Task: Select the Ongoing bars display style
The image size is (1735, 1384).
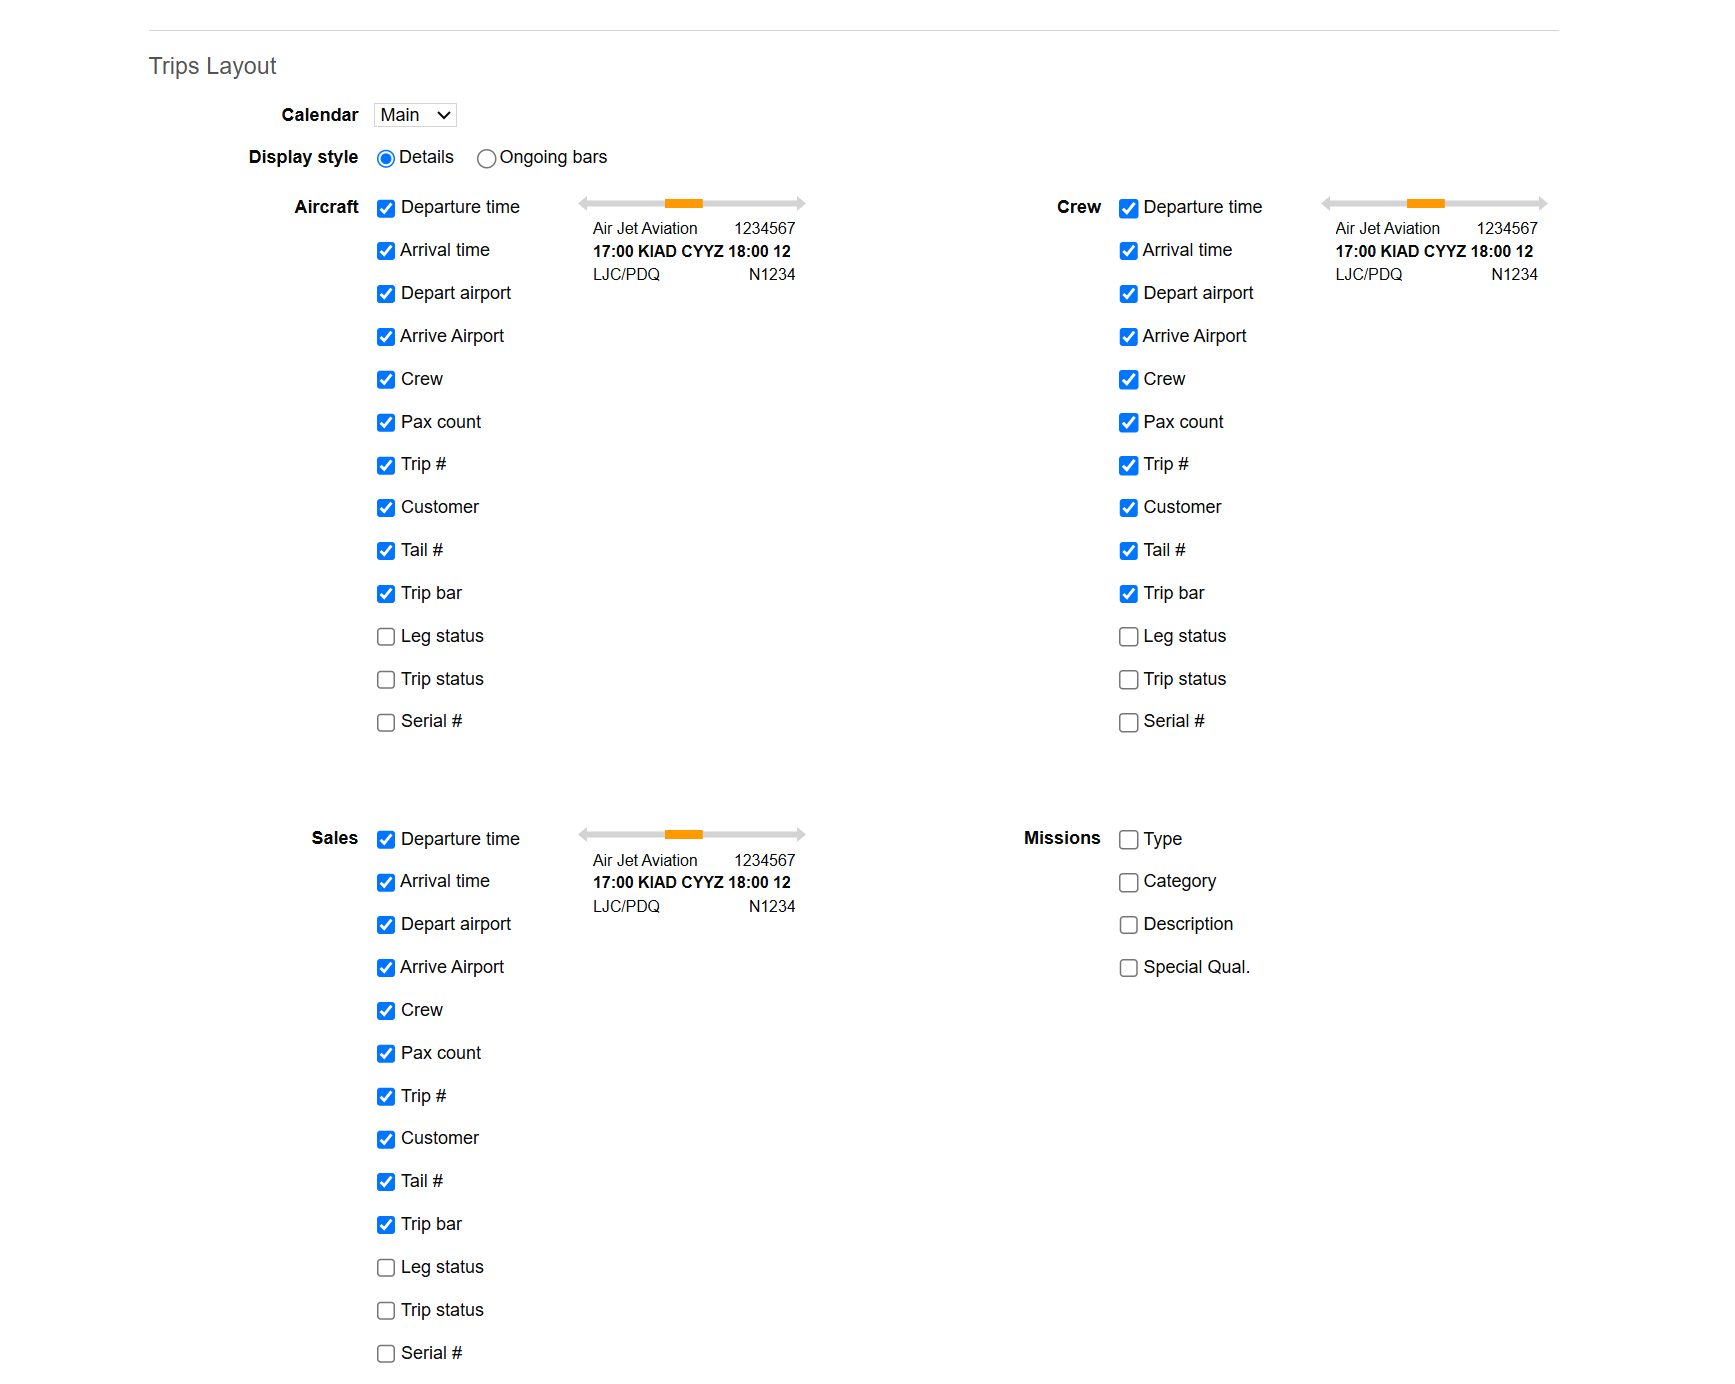Action: pos(486,158)
